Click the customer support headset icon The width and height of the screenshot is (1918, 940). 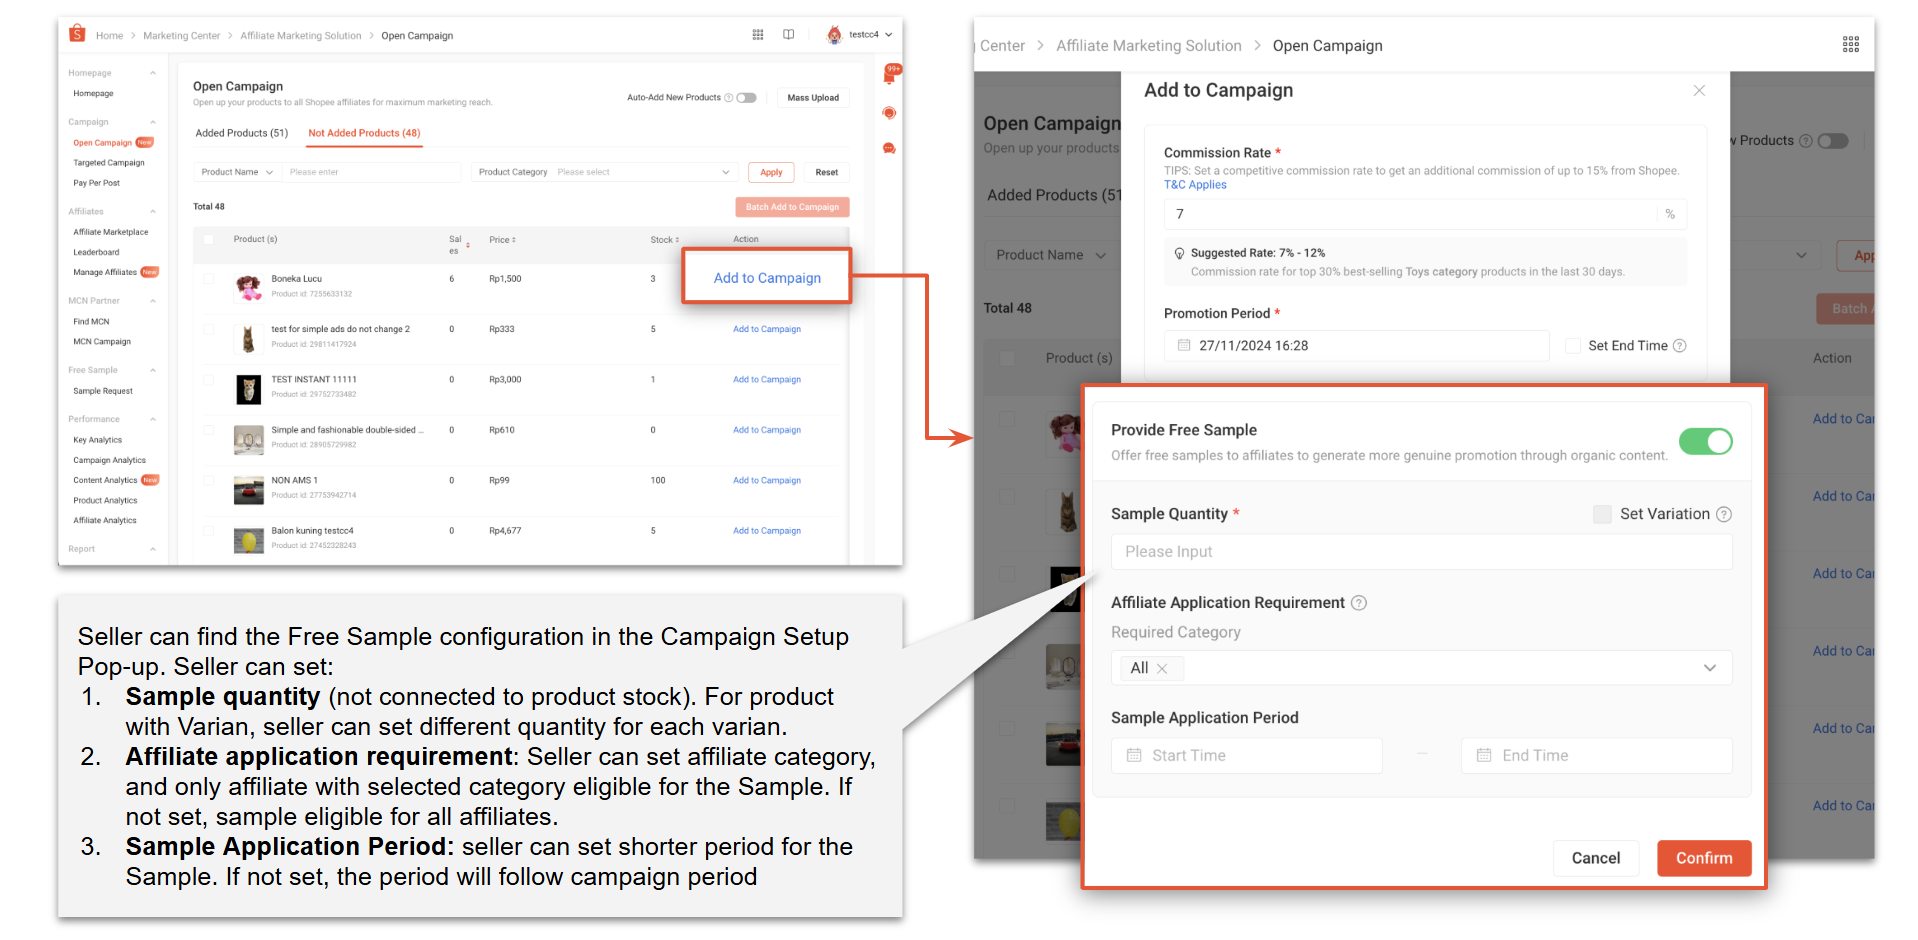[889, 113]
